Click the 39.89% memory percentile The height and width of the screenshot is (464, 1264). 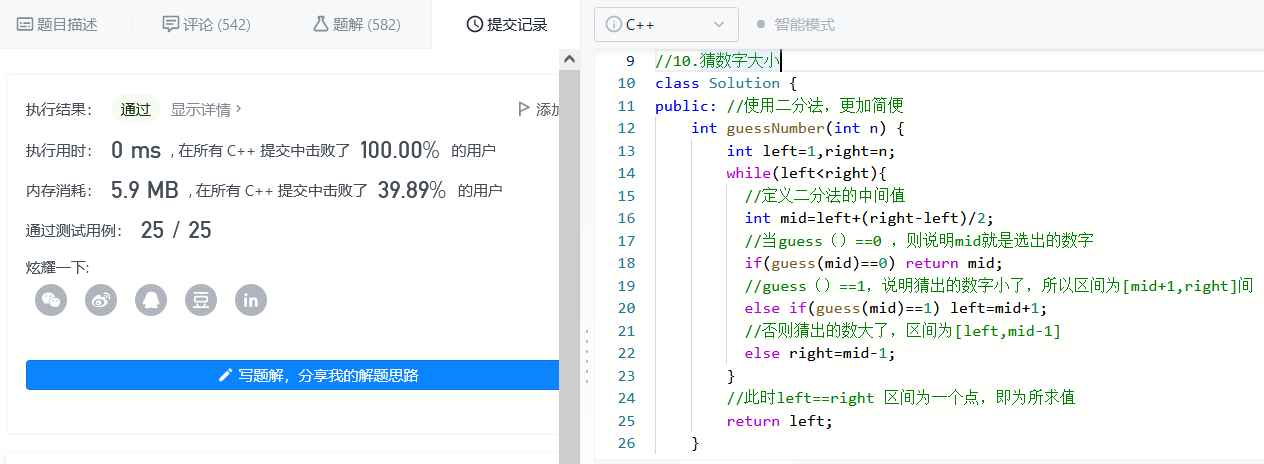tap(411, 190)
